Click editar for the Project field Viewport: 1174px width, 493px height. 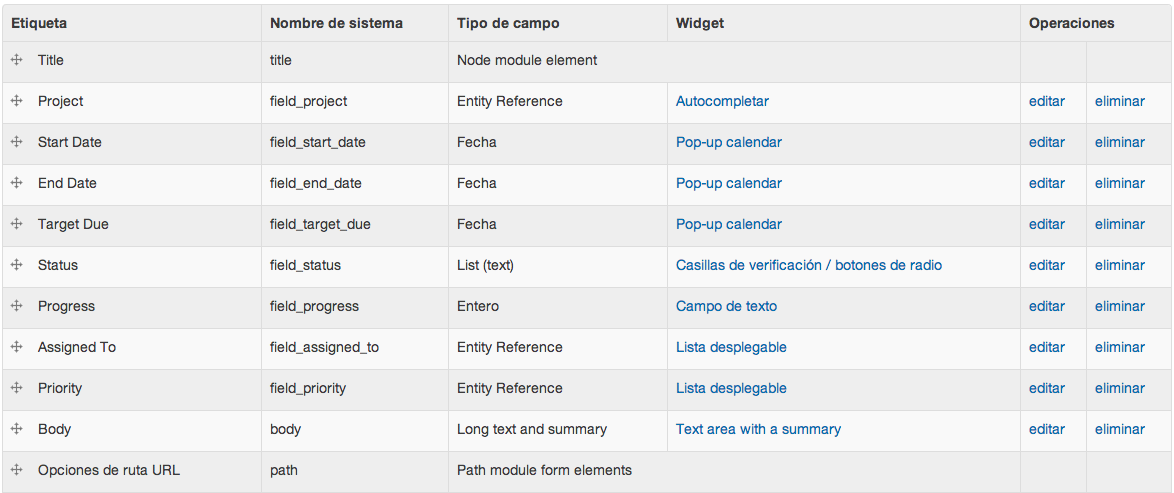tap(1047, 101)
